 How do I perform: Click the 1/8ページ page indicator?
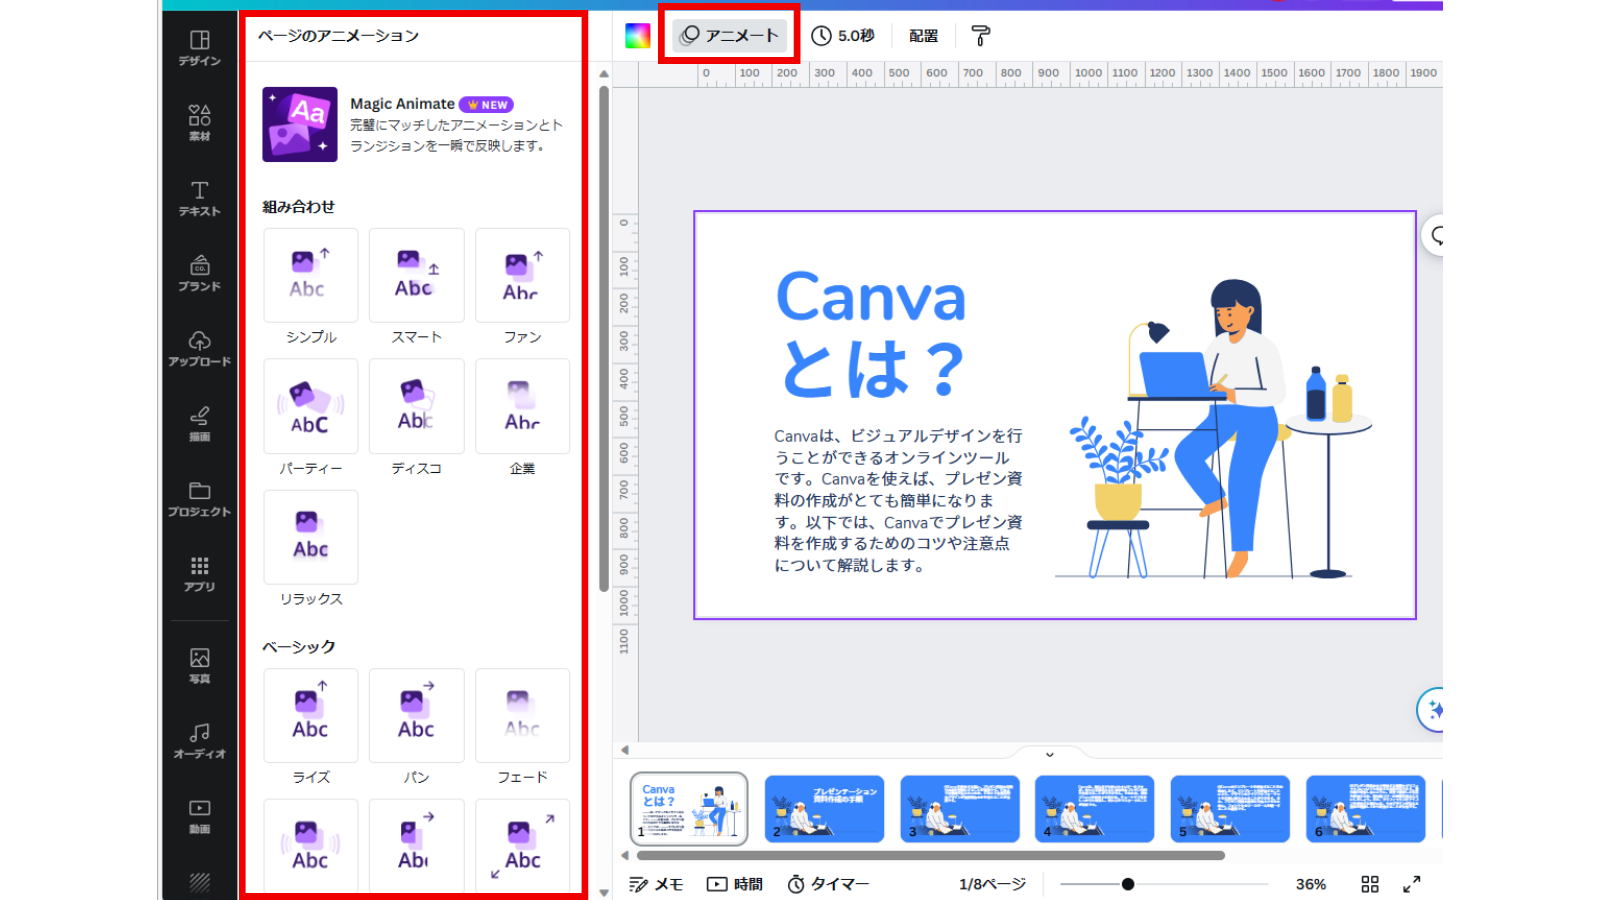point(992,884)
